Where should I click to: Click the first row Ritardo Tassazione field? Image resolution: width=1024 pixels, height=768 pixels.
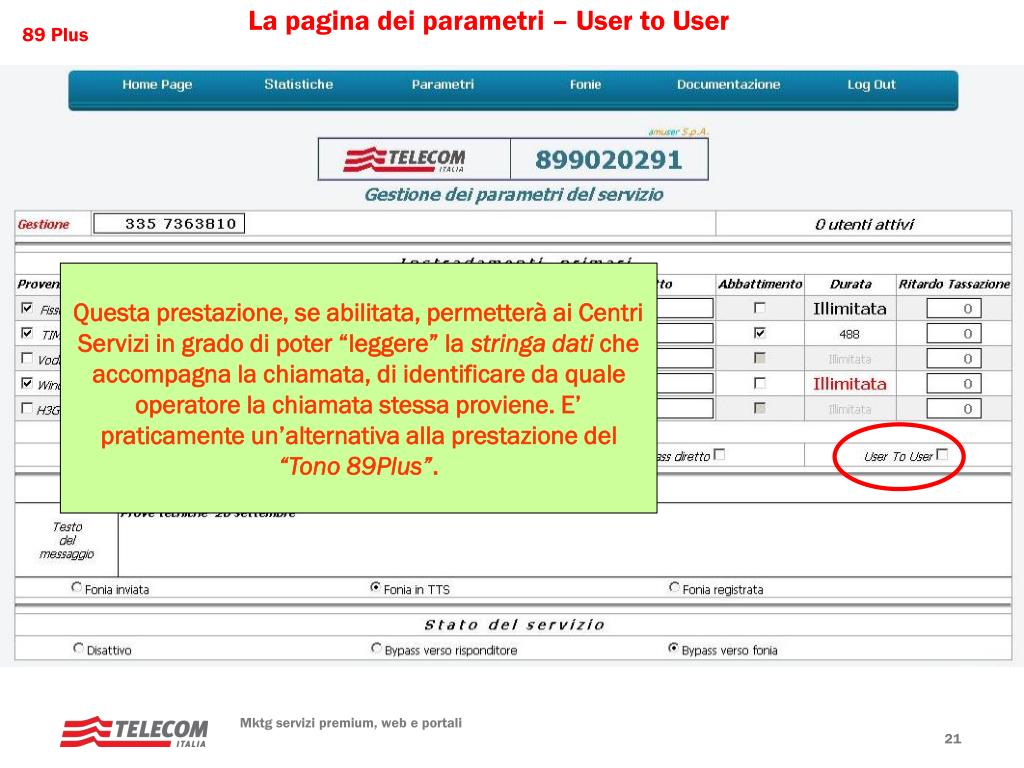[x=953, y=308]
